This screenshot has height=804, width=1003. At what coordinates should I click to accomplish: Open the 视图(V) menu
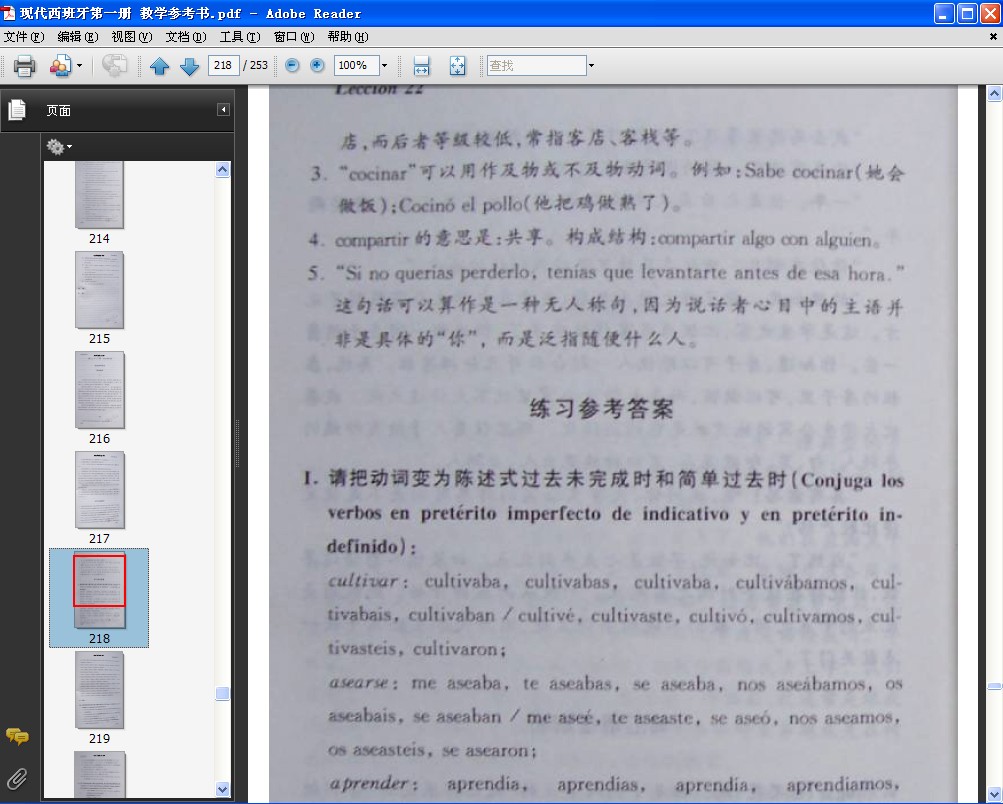[132, 36]
